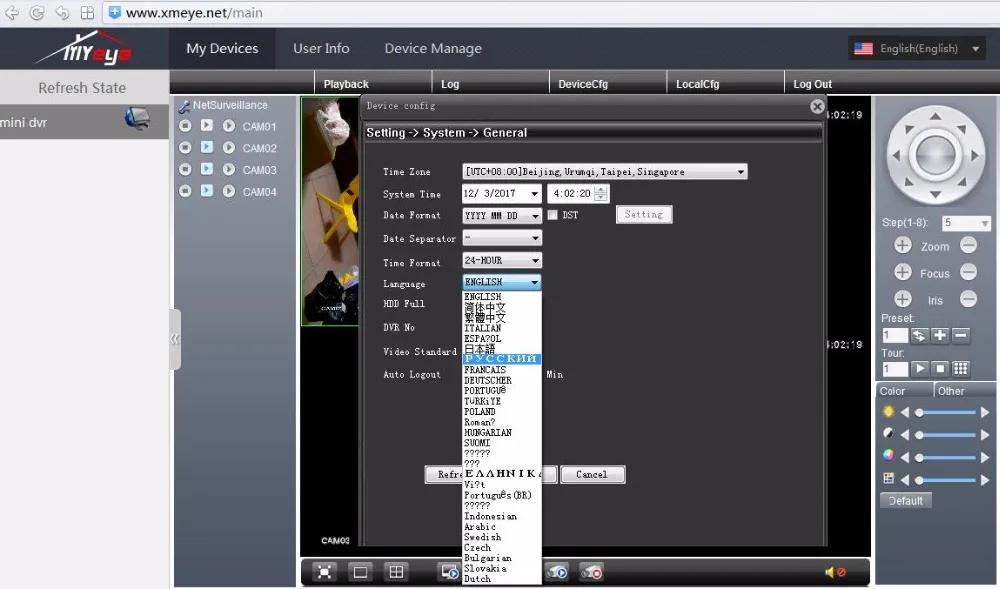Click the round play icon for CAM03
Viewport: 1000px width, 589px height.
(229, 170)
